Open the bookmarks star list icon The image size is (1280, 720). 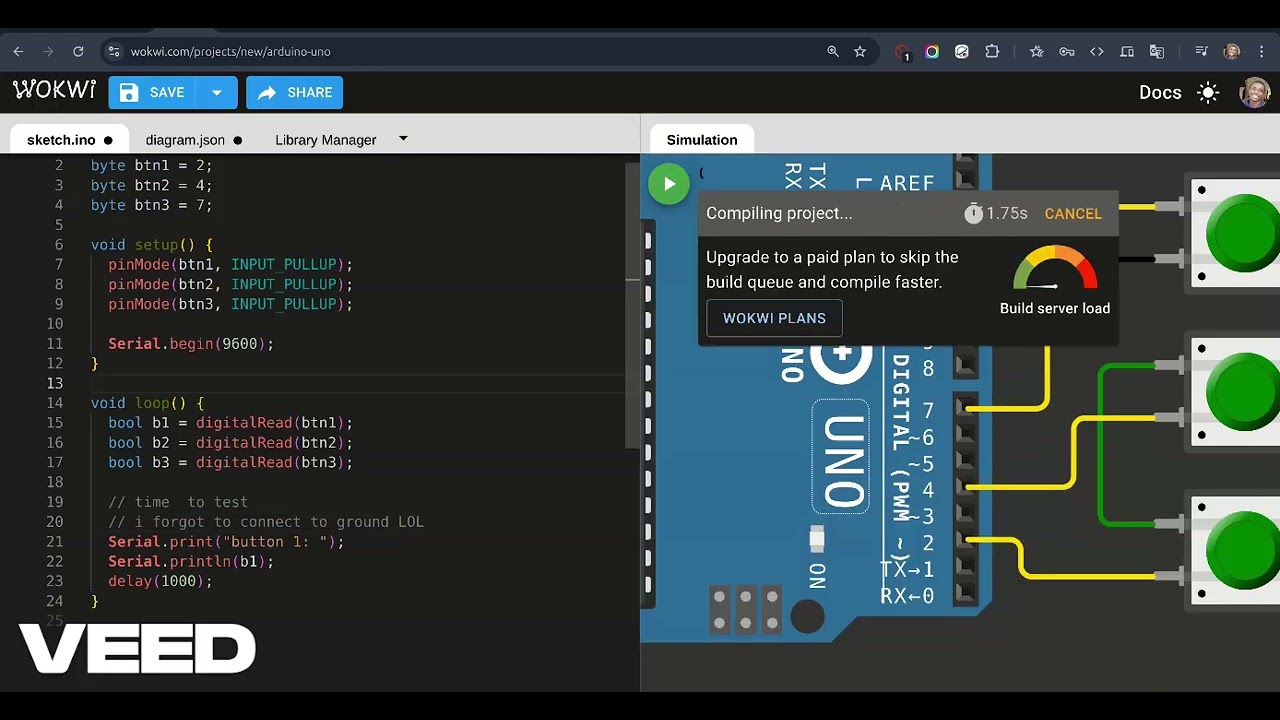(1037, 52)
